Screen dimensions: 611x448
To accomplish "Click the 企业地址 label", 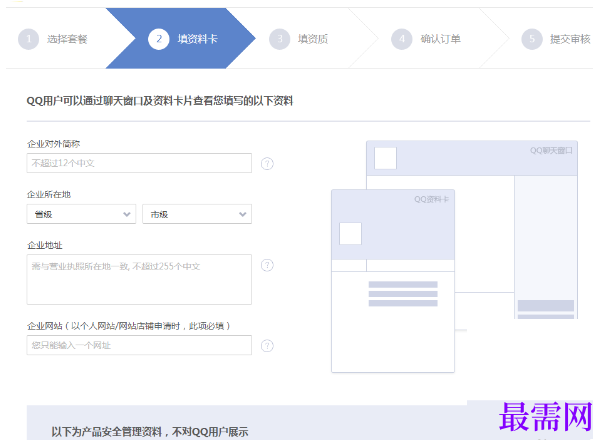I will pyautogui.click(x=44, y=245).
